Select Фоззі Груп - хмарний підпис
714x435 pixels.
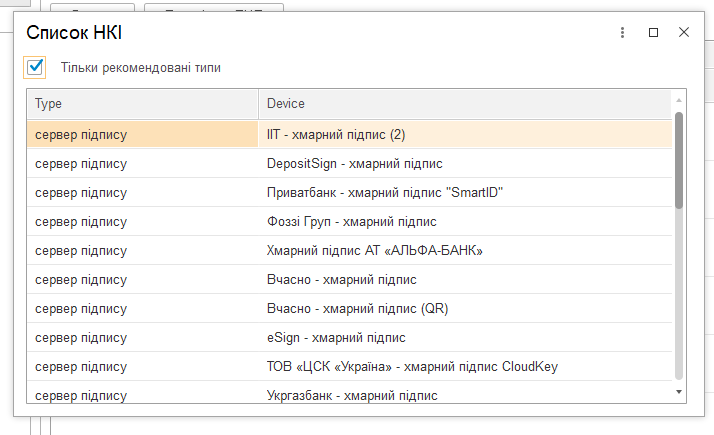(349, 221)
